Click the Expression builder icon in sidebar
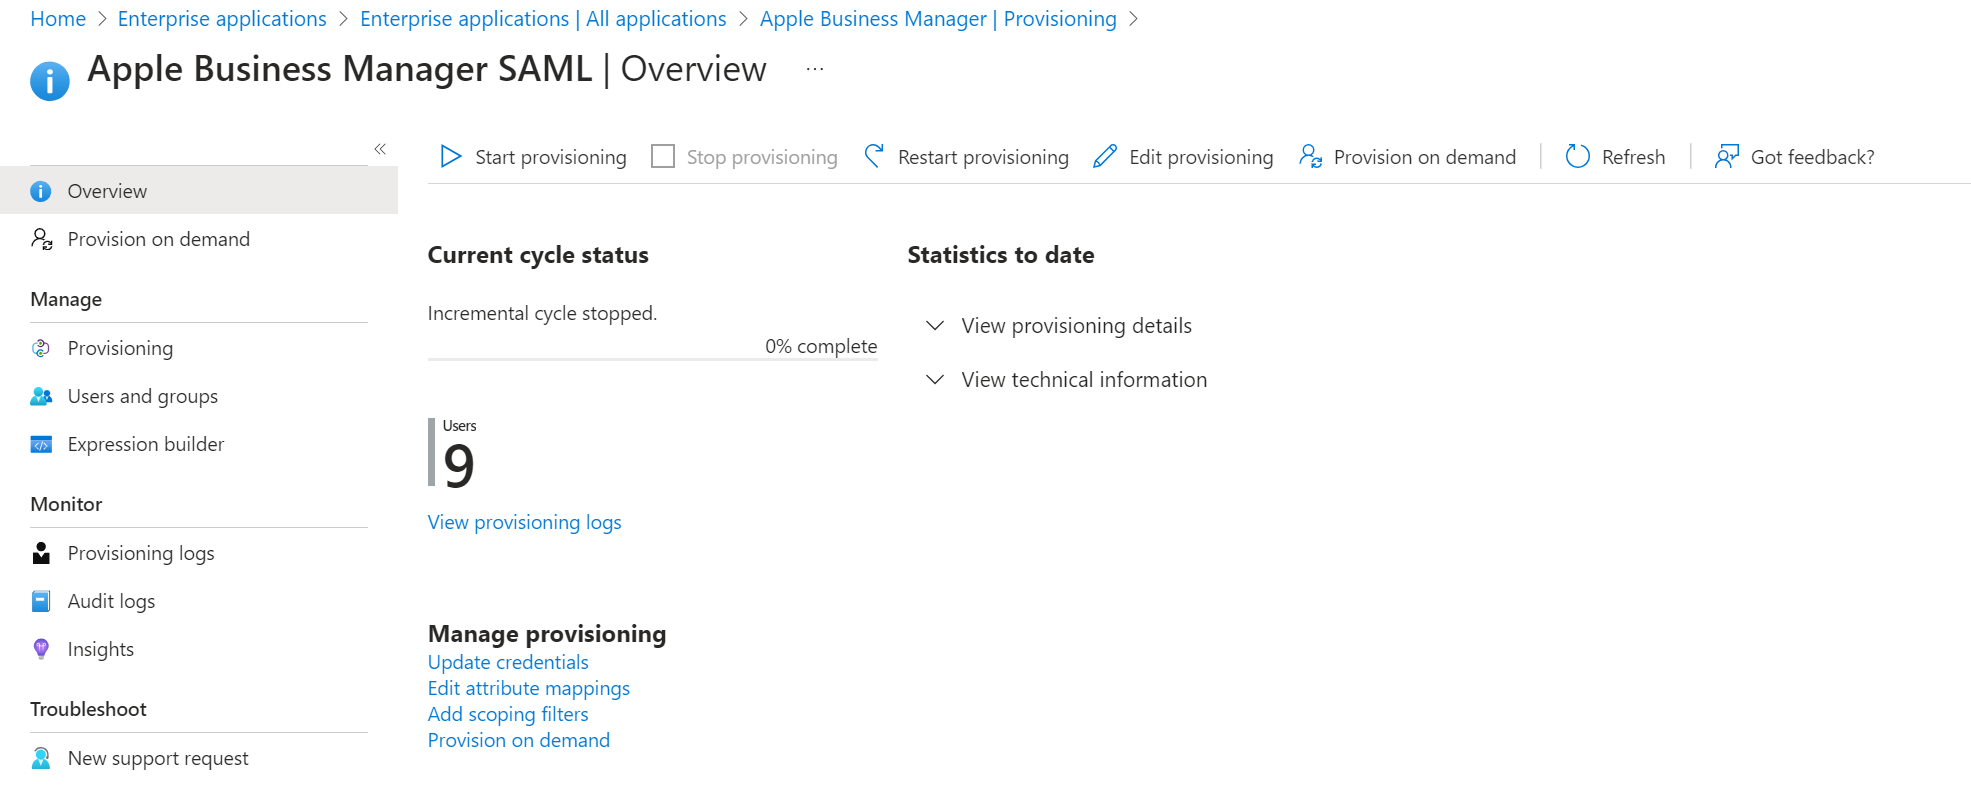Screen dimensions: 1971x789 tap(41, 445)
